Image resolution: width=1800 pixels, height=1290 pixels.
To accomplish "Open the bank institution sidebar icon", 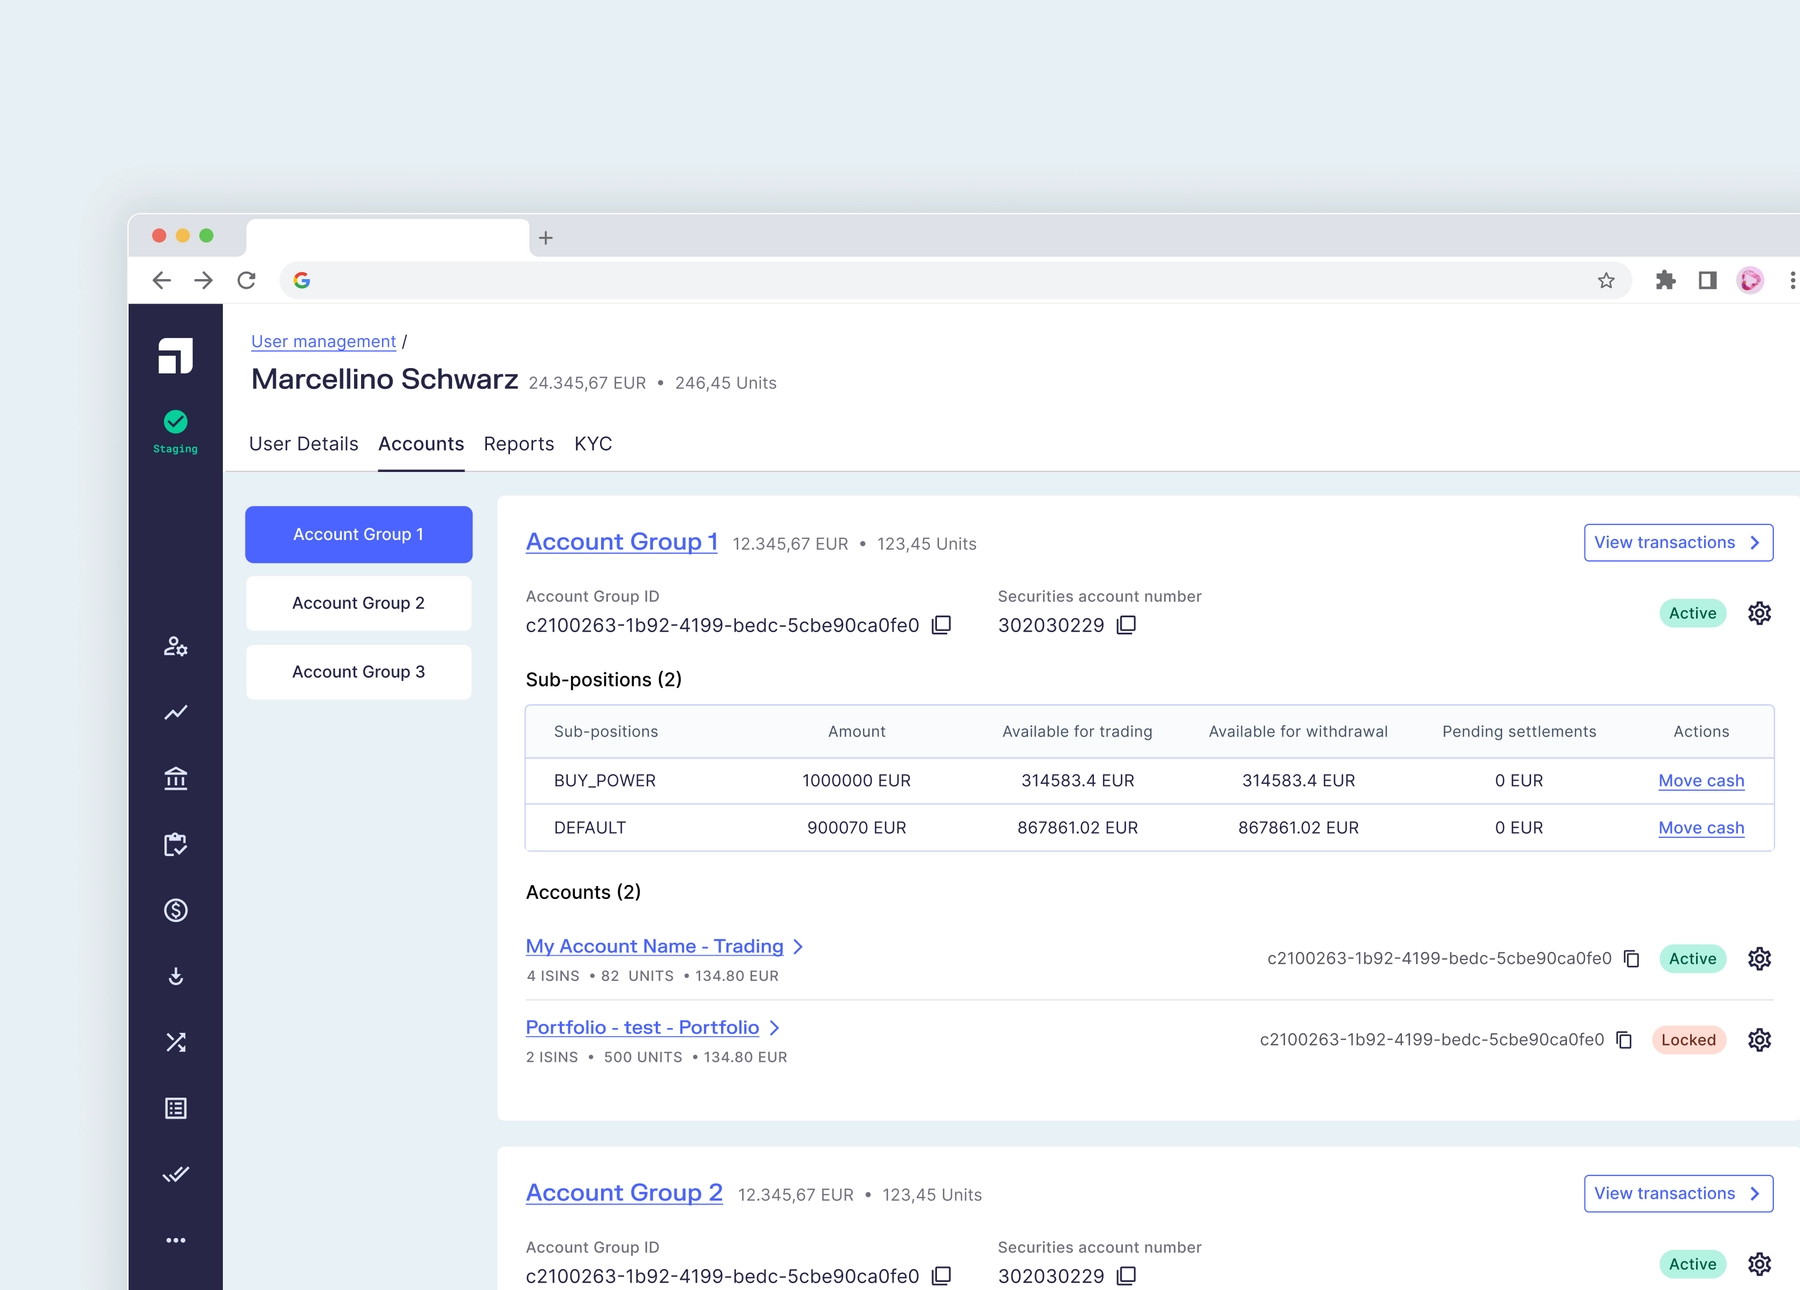I will tap(176, 778).
